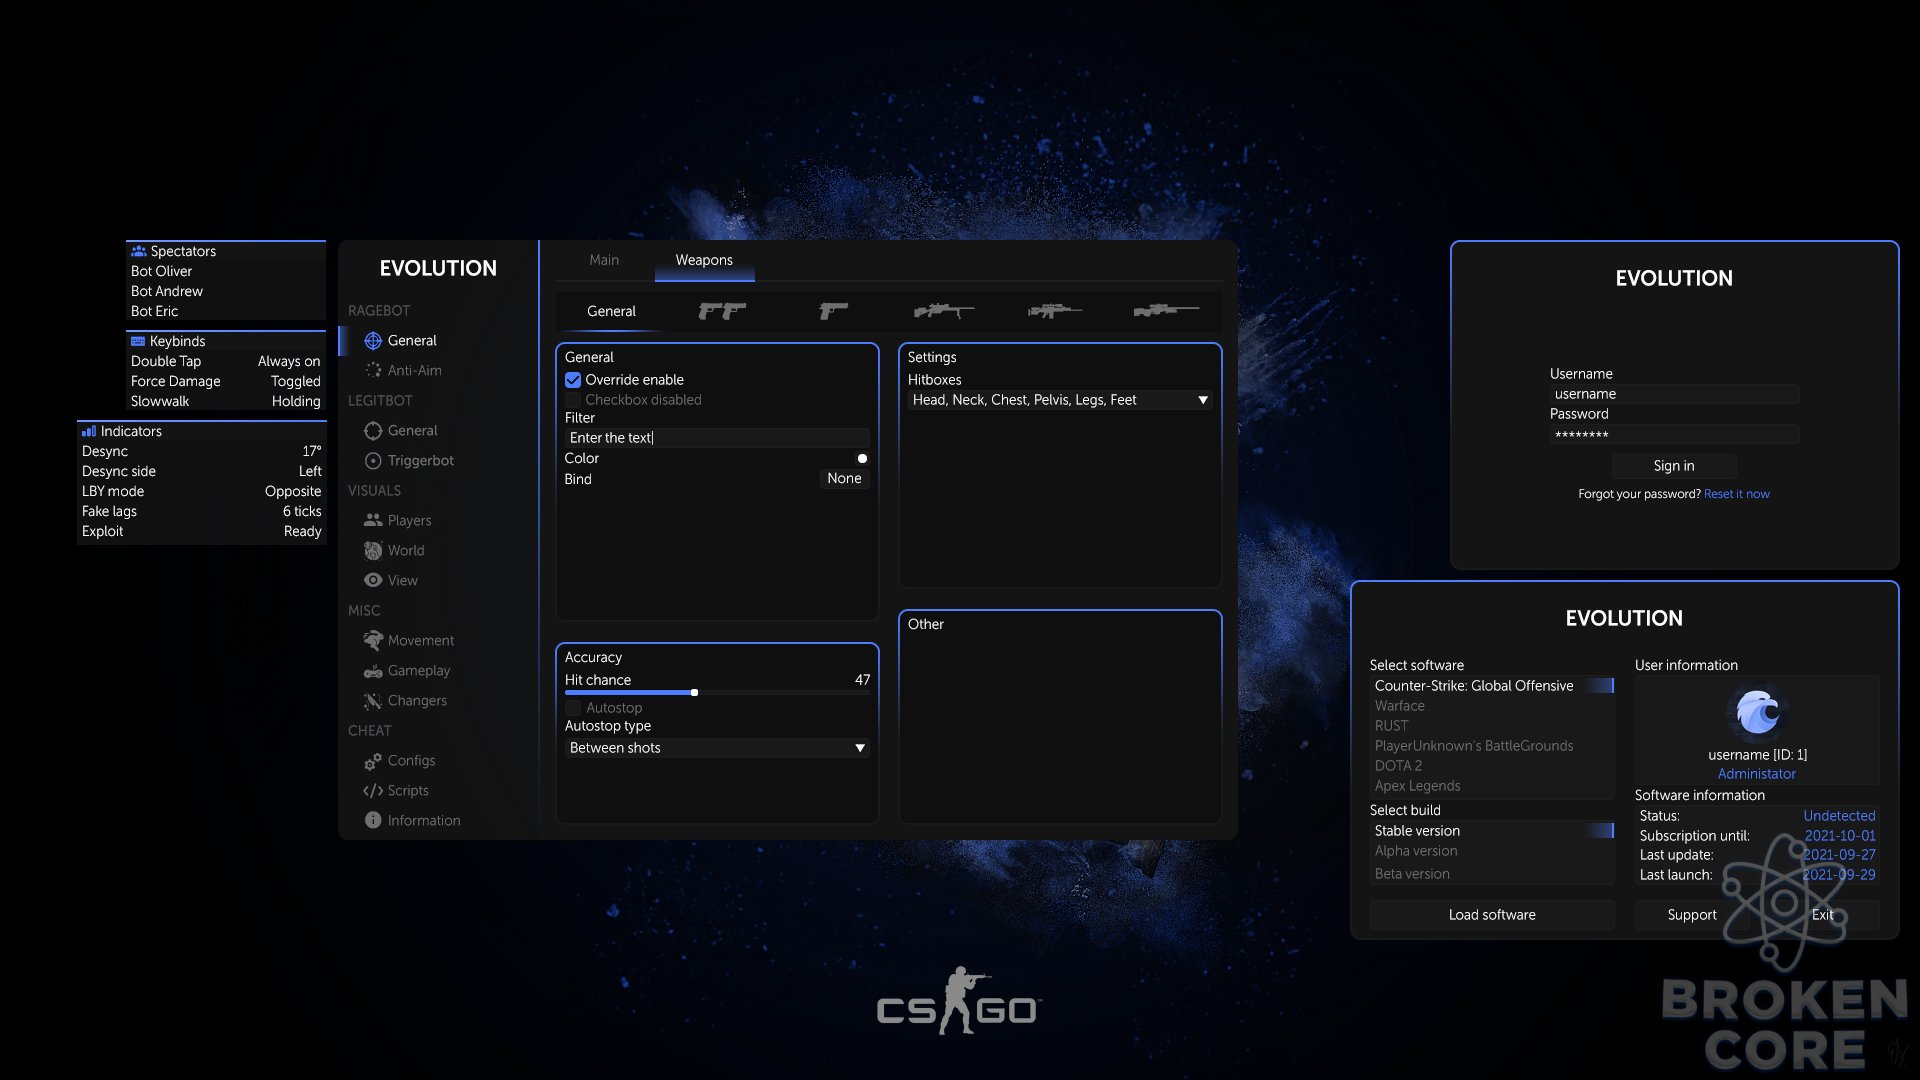Open the Information icon
1920x1080 pixels.
click(x=373, y=820)
